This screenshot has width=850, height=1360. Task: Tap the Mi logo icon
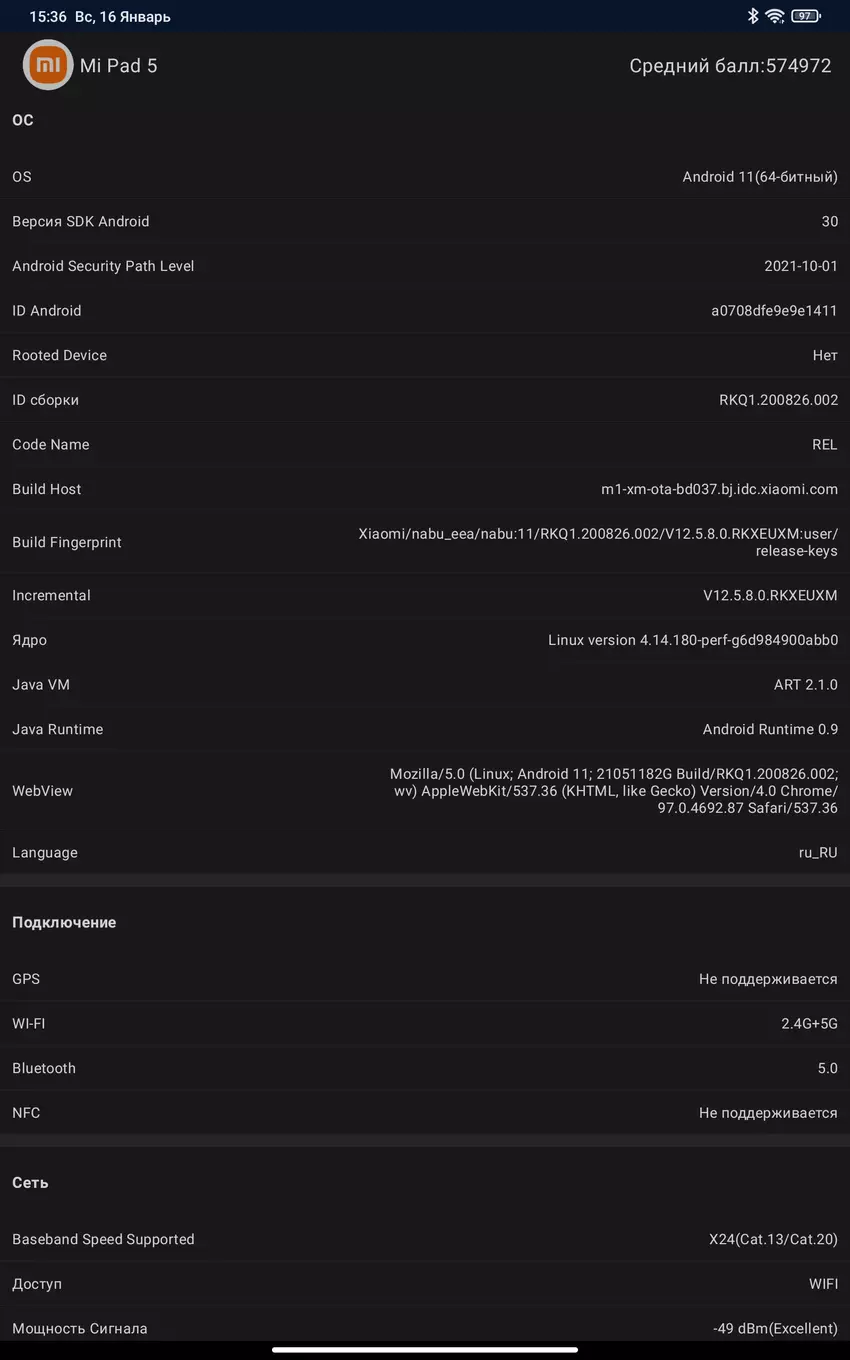click(x=48, y=65)
